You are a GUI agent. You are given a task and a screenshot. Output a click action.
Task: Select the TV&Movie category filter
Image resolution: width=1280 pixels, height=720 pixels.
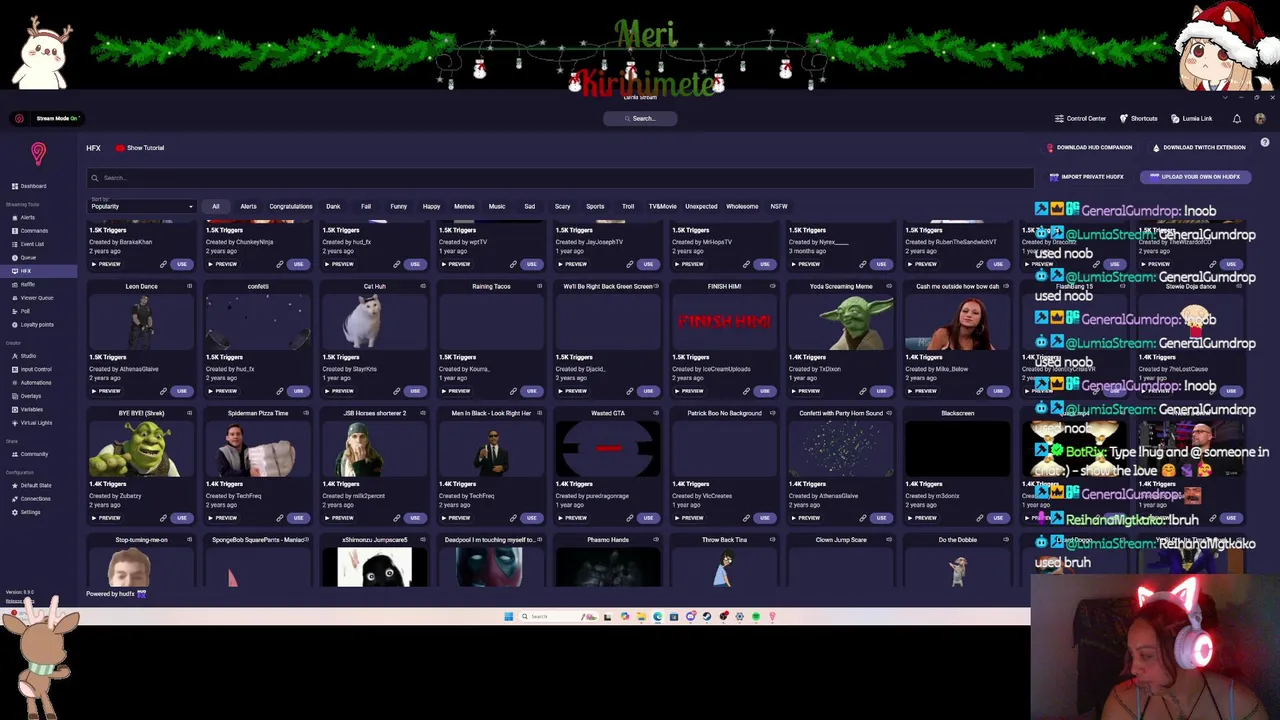click(x=662, y=206)
